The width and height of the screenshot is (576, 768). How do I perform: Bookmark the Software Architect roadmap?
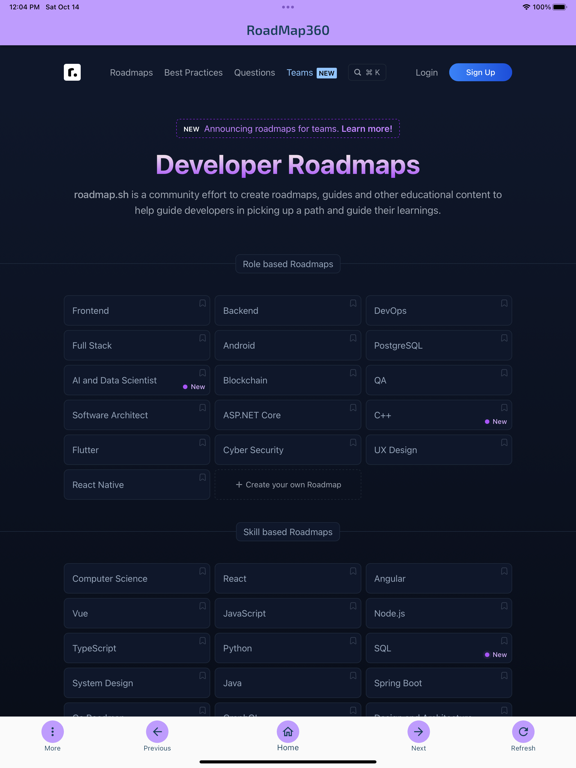(202, 408)
